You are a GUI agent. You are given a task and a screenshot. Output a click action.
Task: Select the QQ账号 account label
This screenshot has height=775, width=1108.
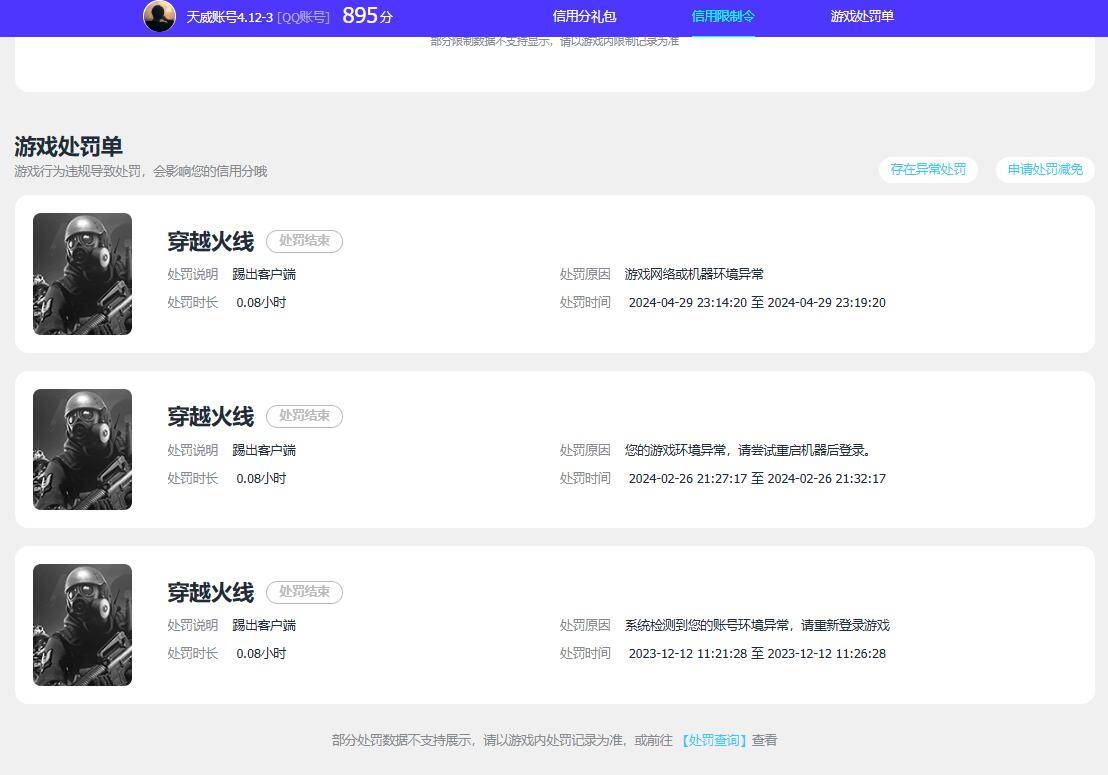point(303,17)
